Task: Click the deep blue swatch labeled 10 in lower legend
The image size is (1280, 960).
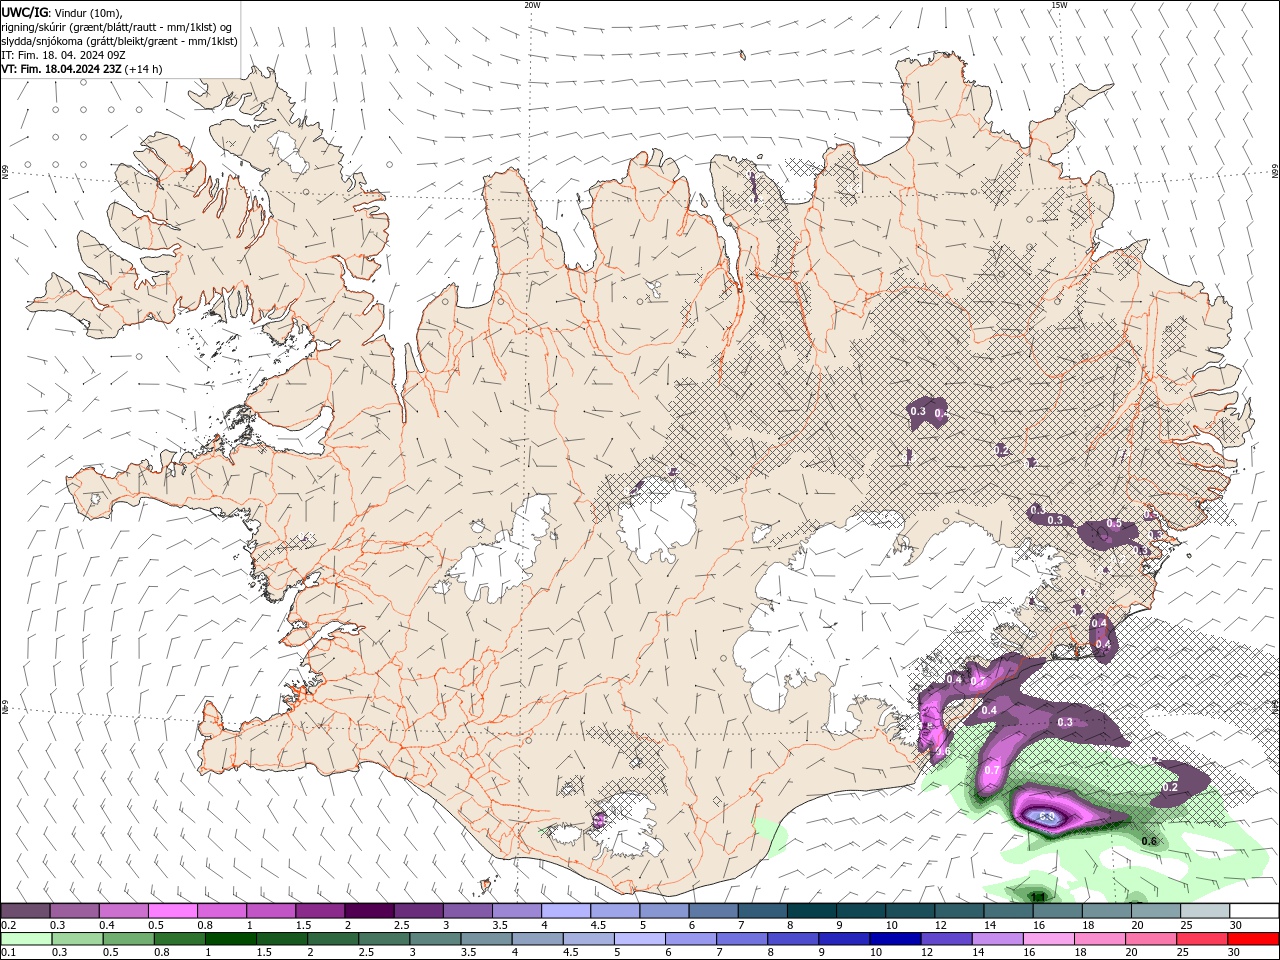Action: tap(897, 939)
